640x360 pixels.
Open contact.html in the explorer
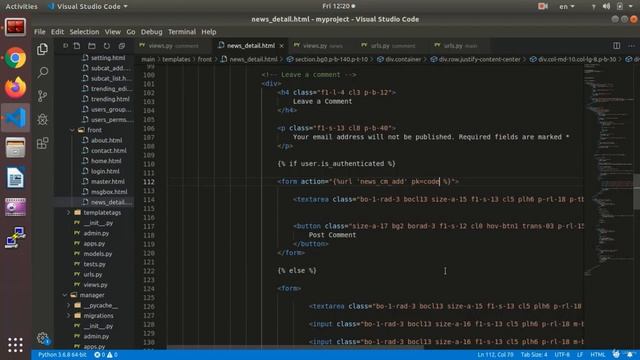[109, 151]
